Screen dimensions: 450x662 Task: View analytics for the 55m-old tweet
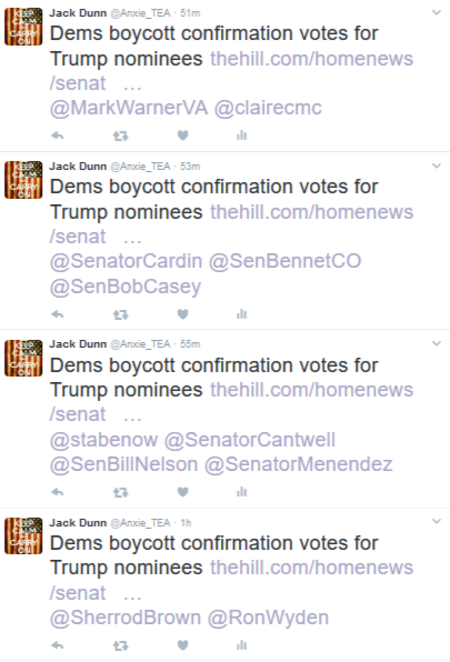point(241,492)
